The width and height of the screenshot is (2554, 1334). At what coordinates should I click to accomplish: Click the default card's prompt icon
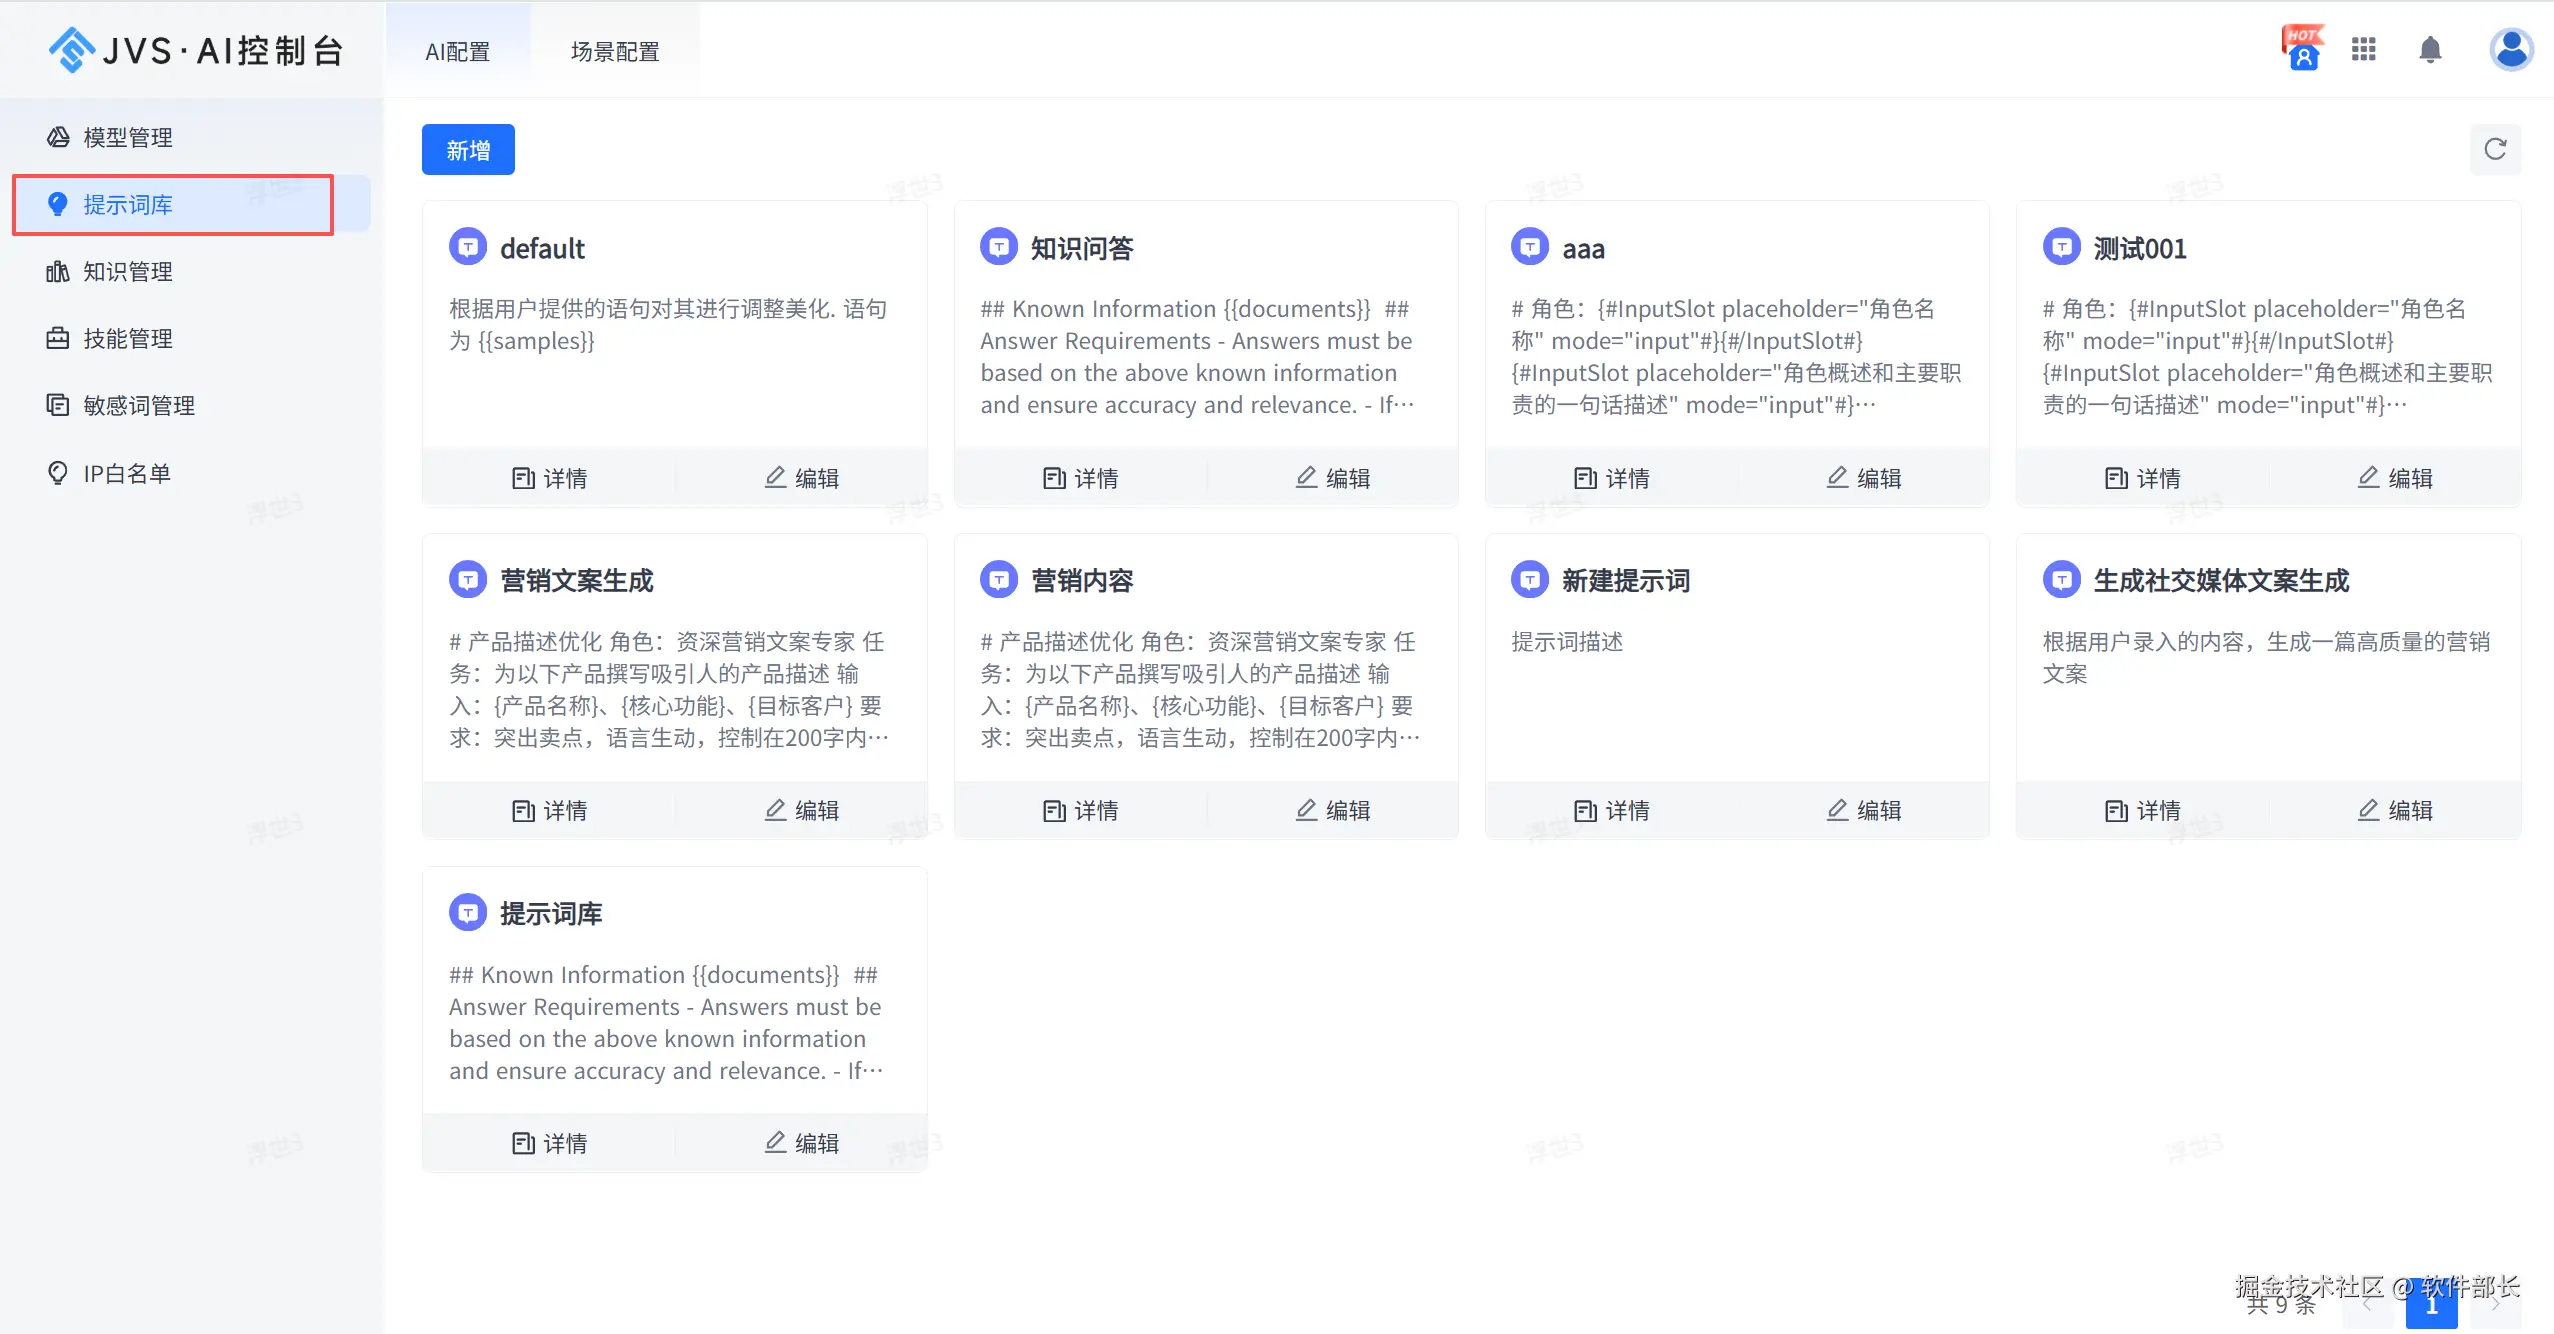[467, 247]
